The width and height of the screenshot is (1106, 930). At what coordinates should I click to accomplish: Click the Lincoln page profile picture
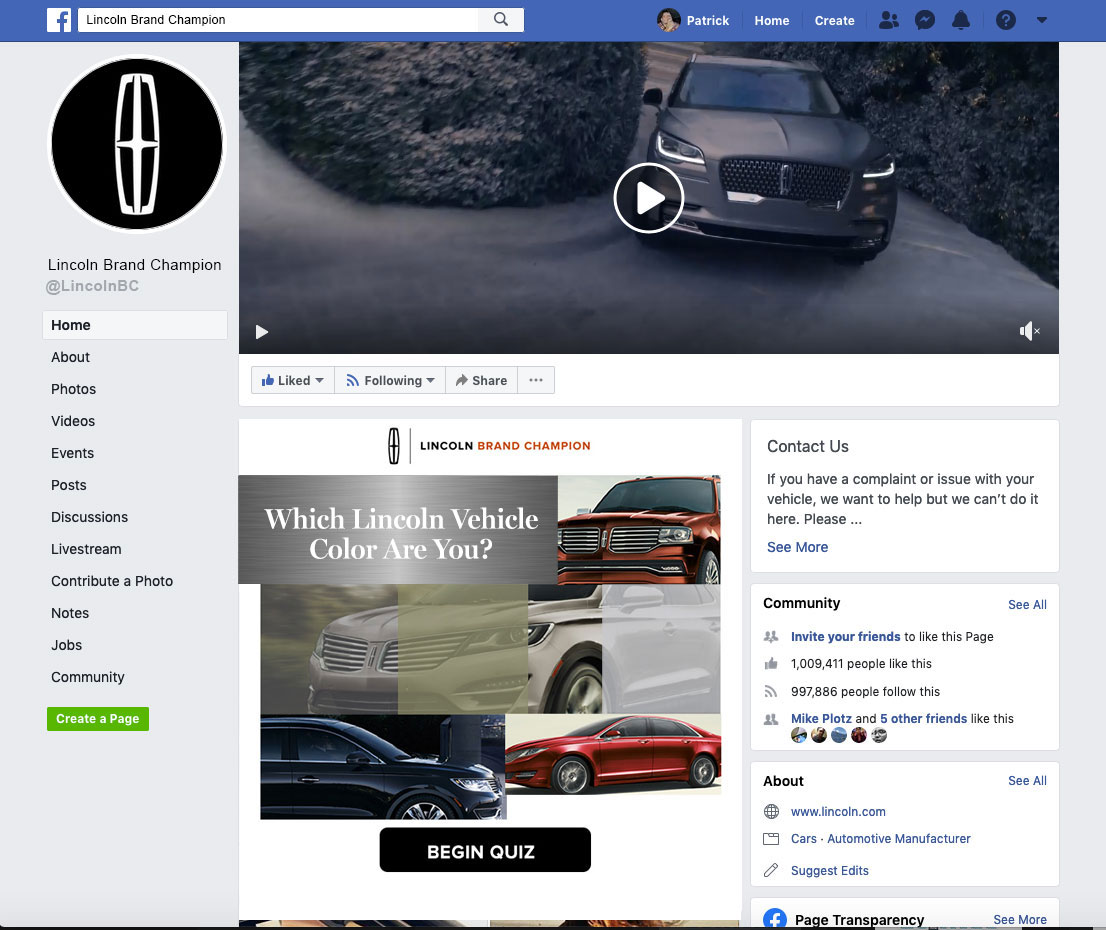point(137,144)
